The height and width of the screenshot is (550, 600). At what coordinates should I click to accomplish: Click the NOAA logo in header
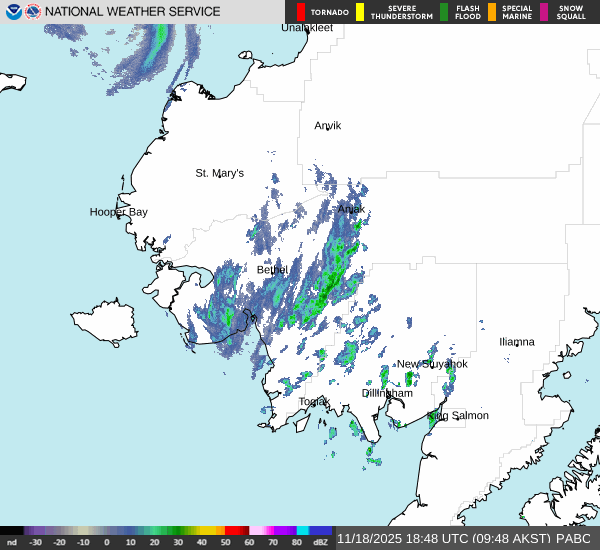coord(13,12)
